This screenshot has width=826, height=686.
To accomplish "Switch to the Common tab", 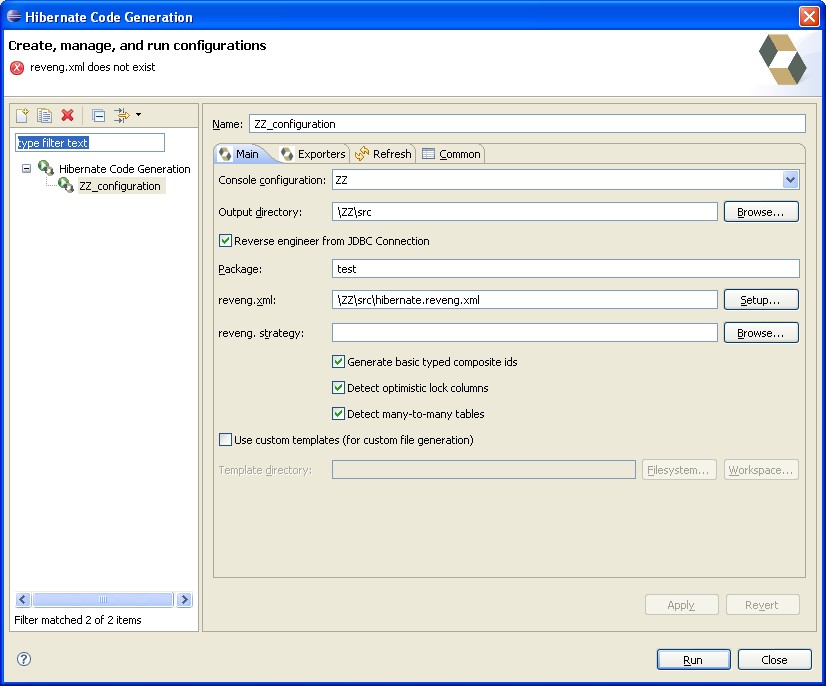I will coord(452,154).
